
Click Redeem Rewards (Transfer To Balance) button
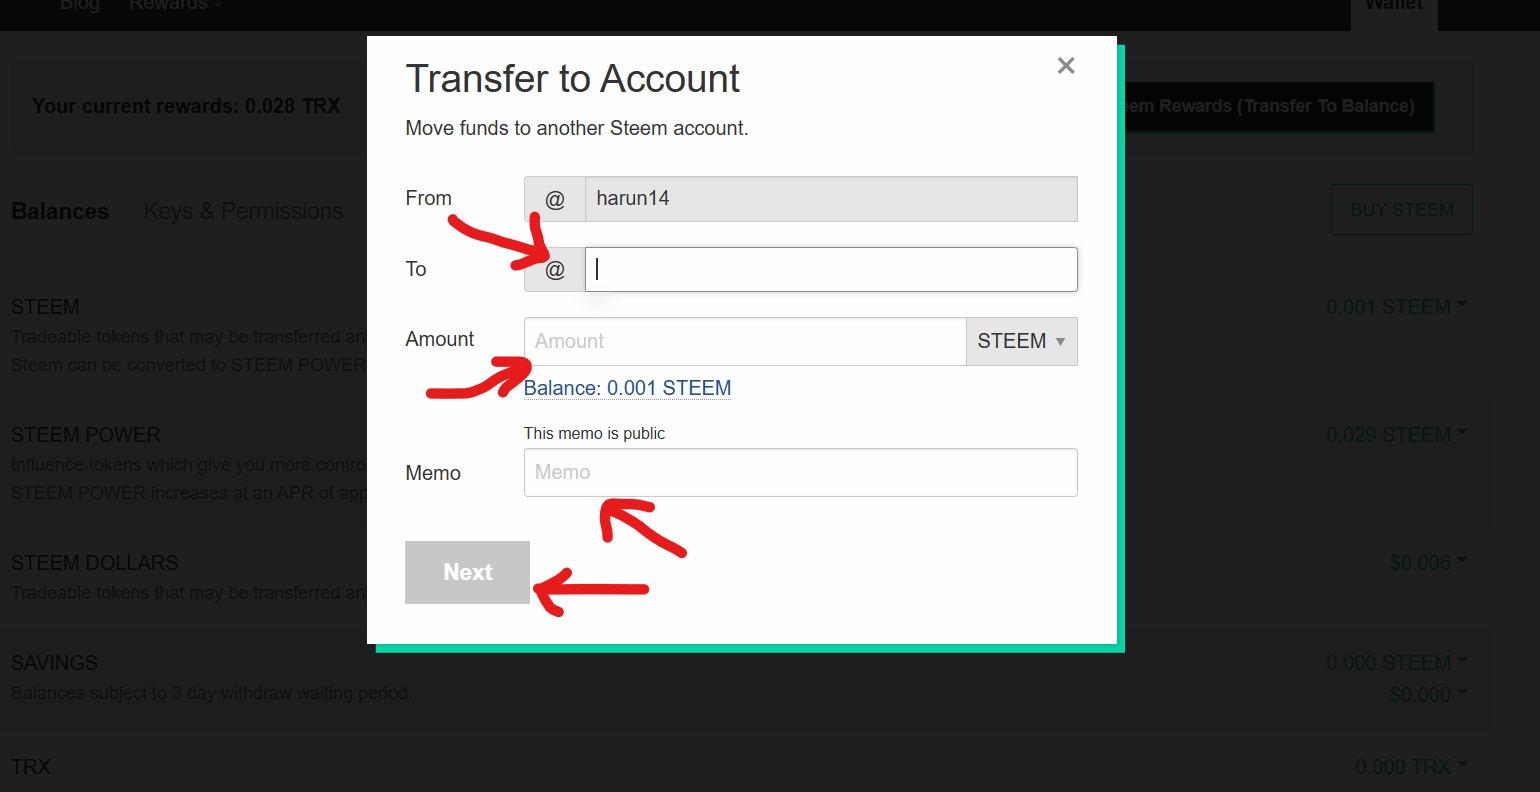pos(1275,106)
